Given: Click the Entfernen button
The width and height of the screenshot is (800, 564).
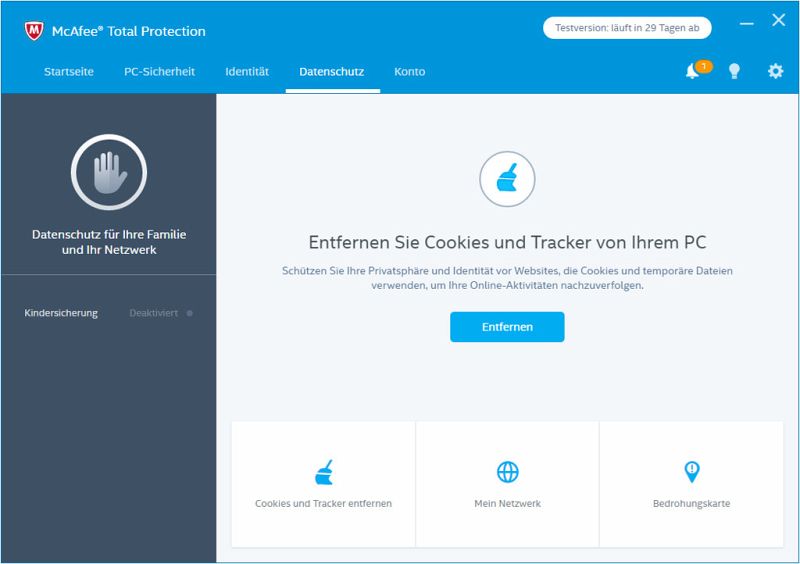Looking at the screenshot, I should point(507,327).
